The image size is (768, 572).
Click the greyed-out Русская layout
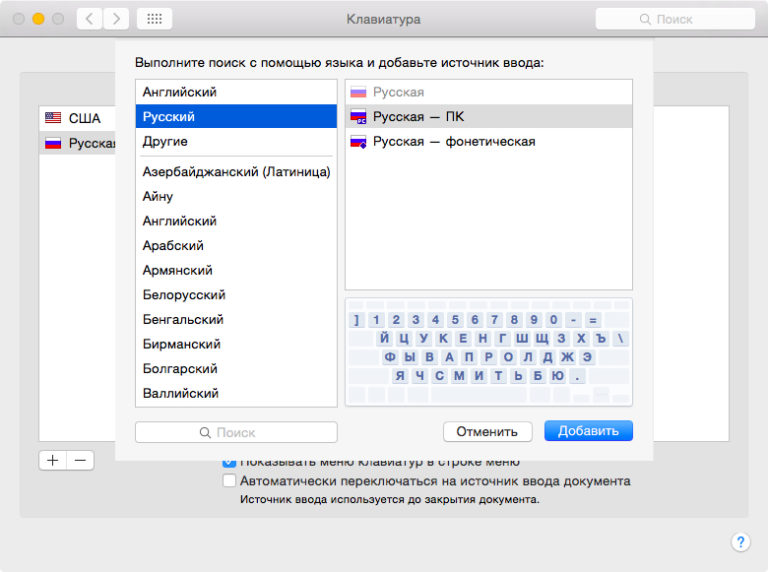(489, 92)
